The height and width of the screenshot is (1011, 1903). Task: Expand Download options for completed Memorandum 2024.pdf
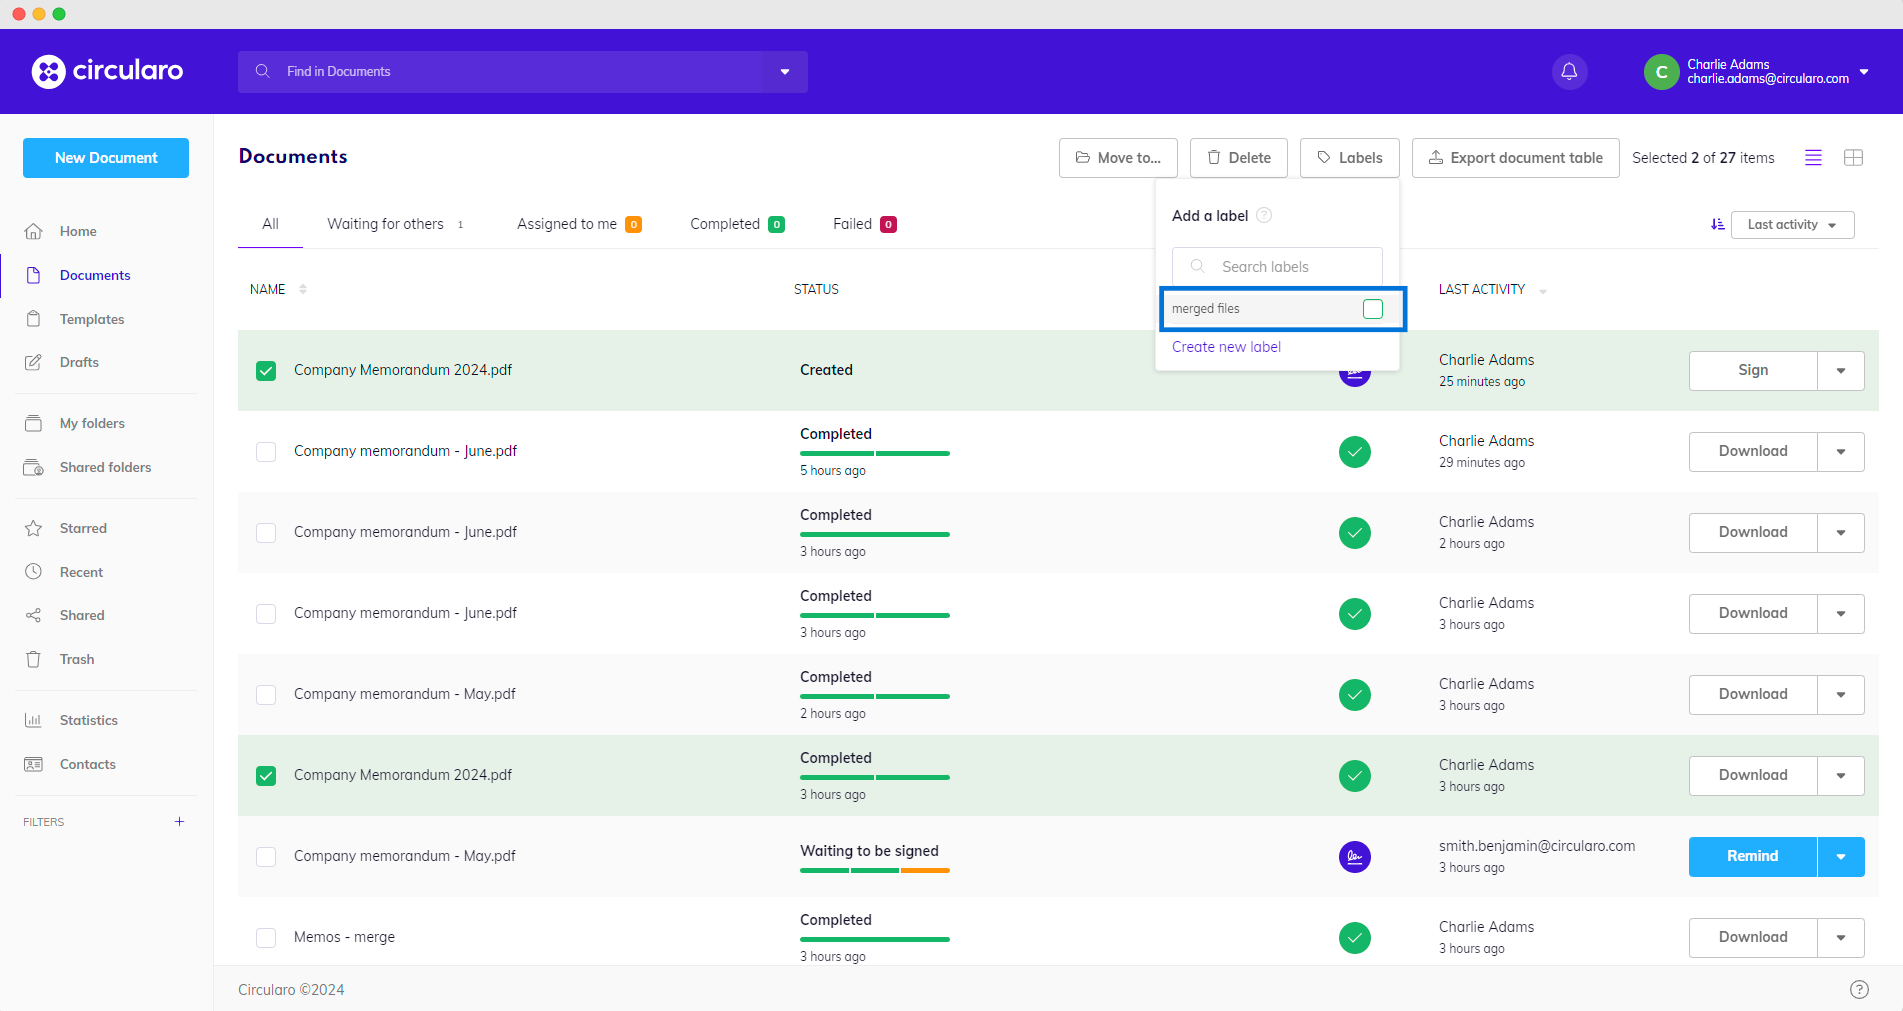(1841, 776)
